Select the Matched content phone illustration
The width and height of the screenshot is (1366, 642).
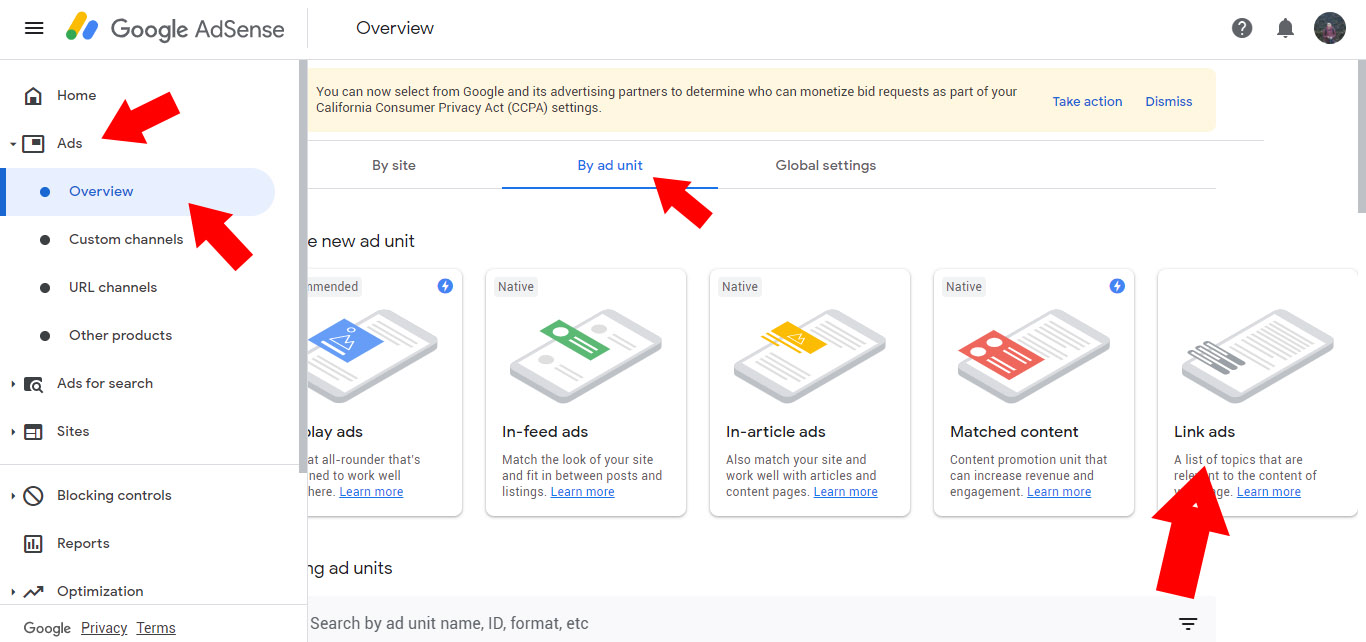click(1034, 355)
